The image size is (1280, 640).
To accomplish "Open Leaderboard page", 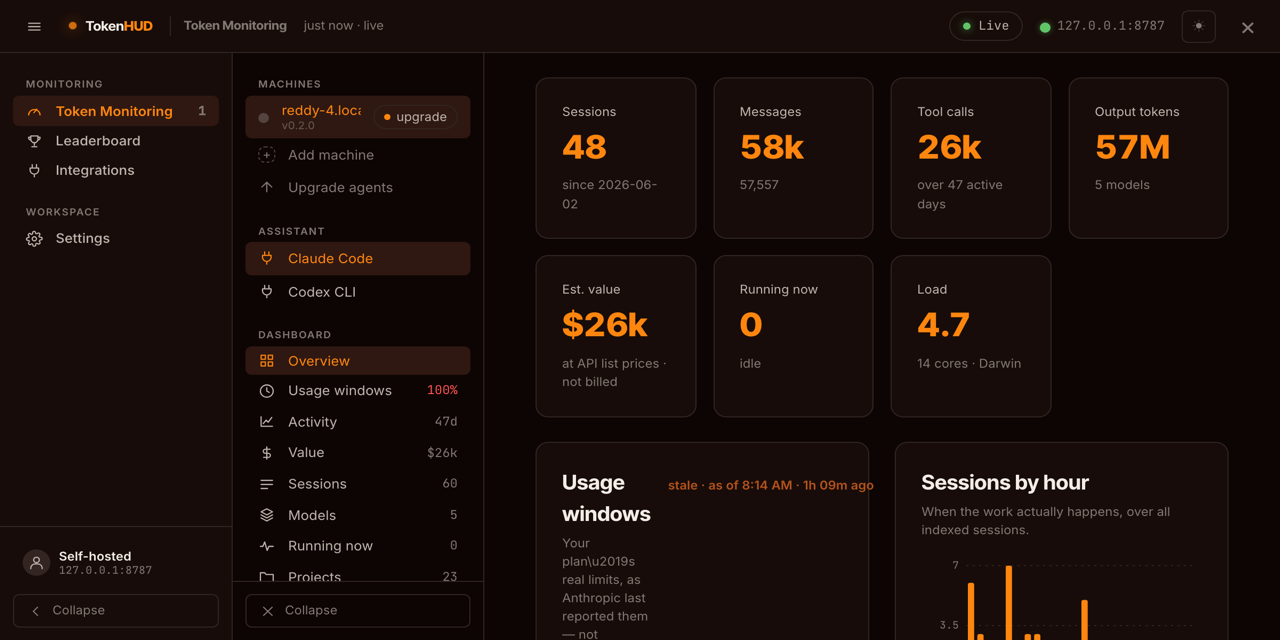I will coord(116,141).
